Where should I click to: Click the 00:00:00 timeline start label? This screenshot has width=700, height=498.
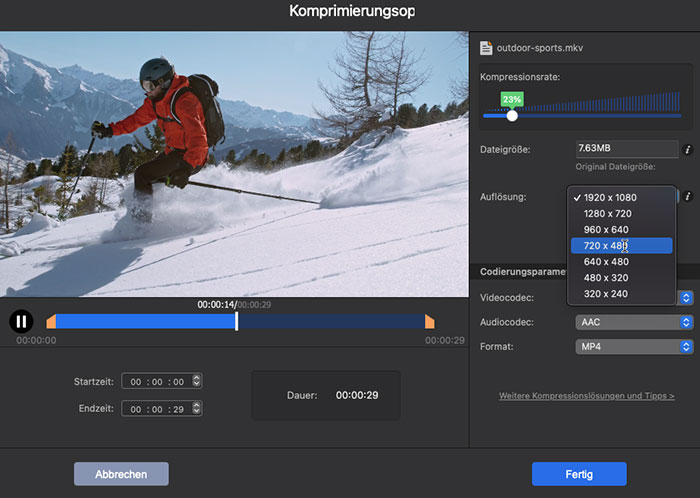coord(36,340)
